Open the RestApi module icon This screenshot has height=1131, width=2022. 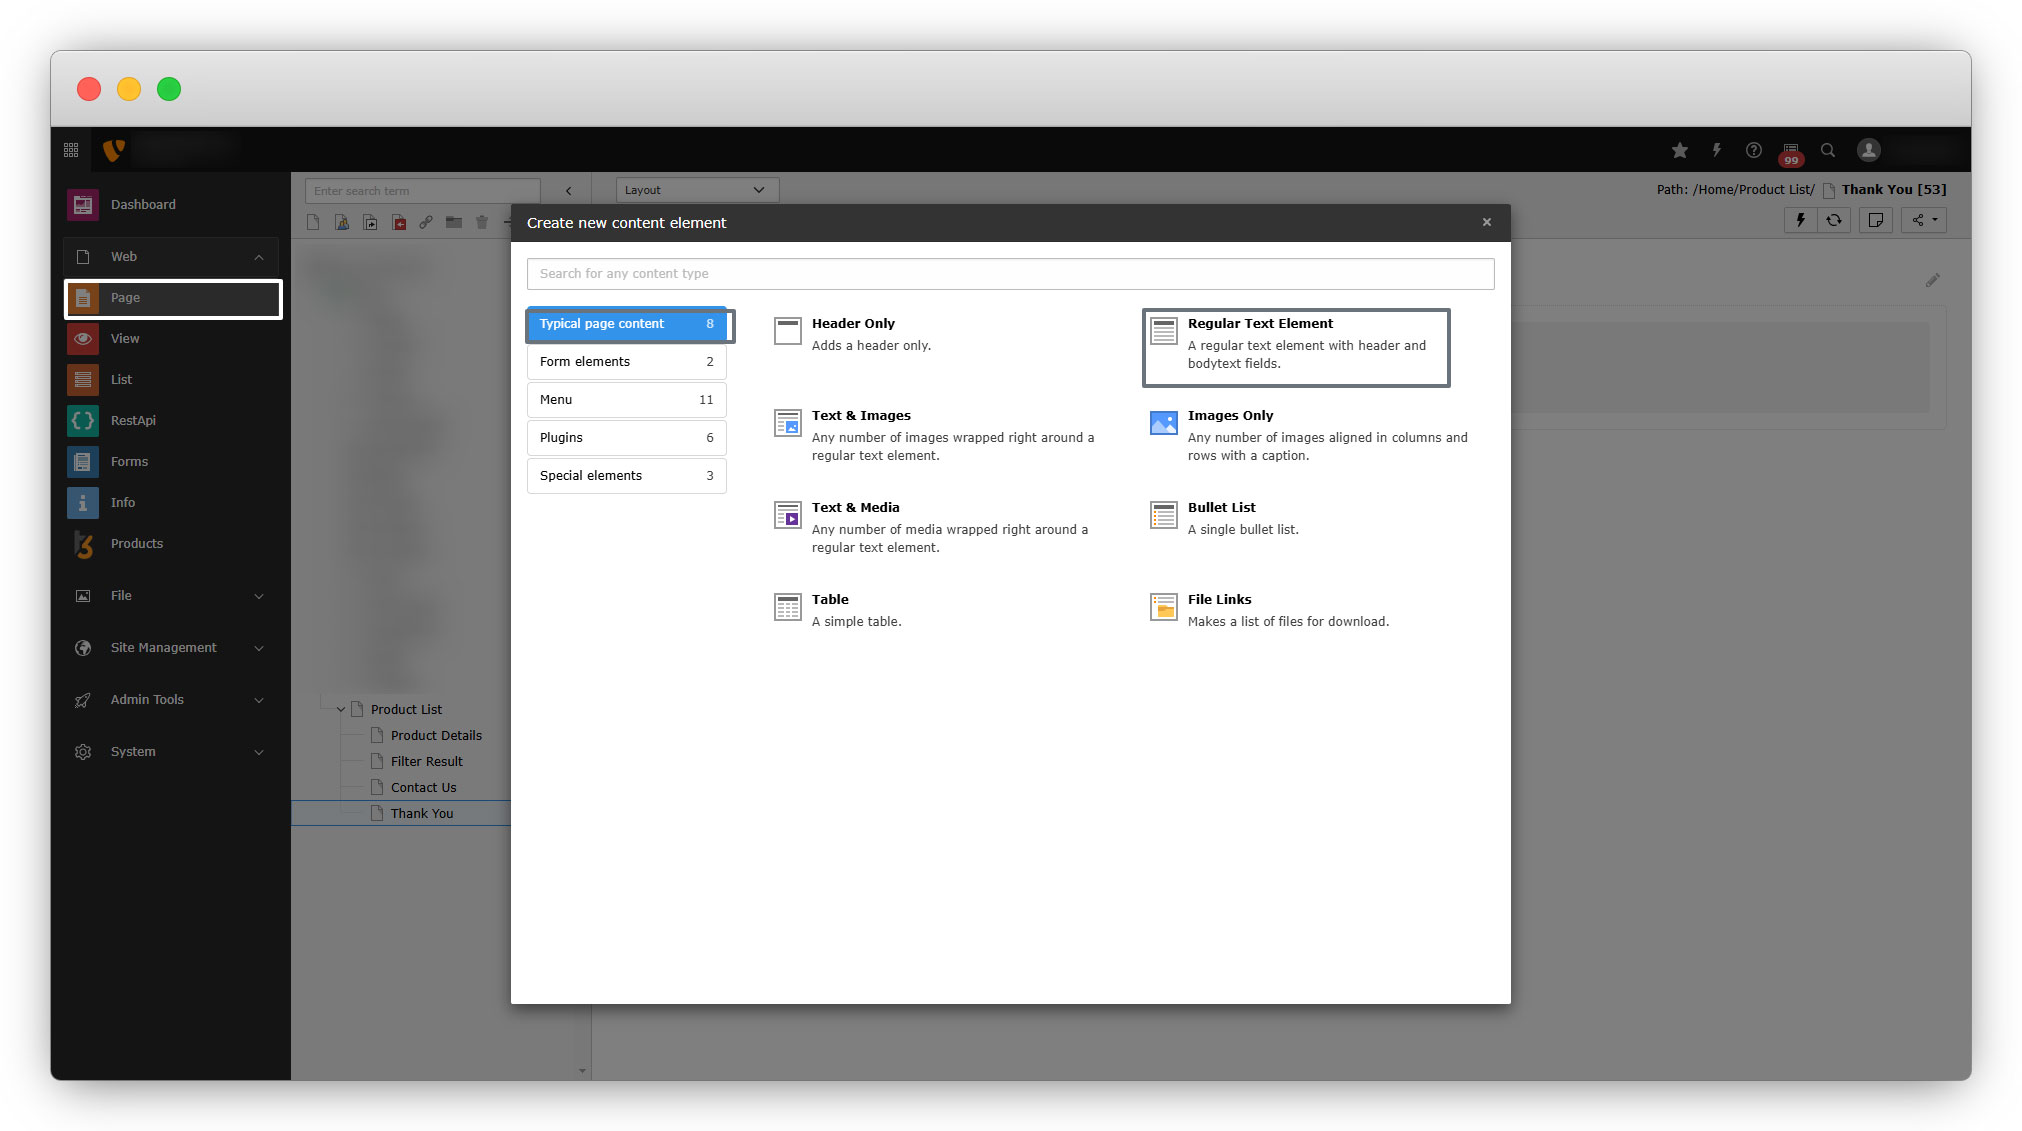(x=83, y=421)
